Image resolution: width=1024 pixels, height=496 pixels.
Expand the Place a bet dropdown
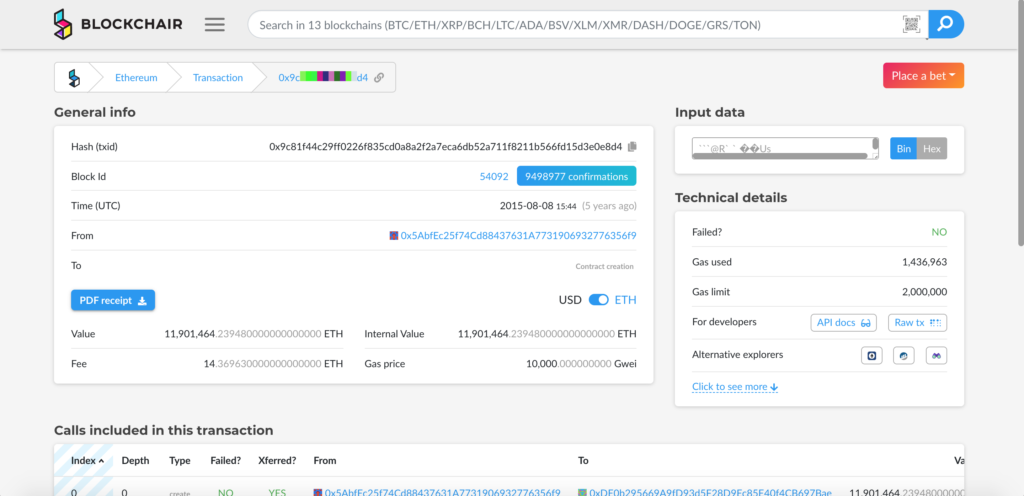coord(923,76)
